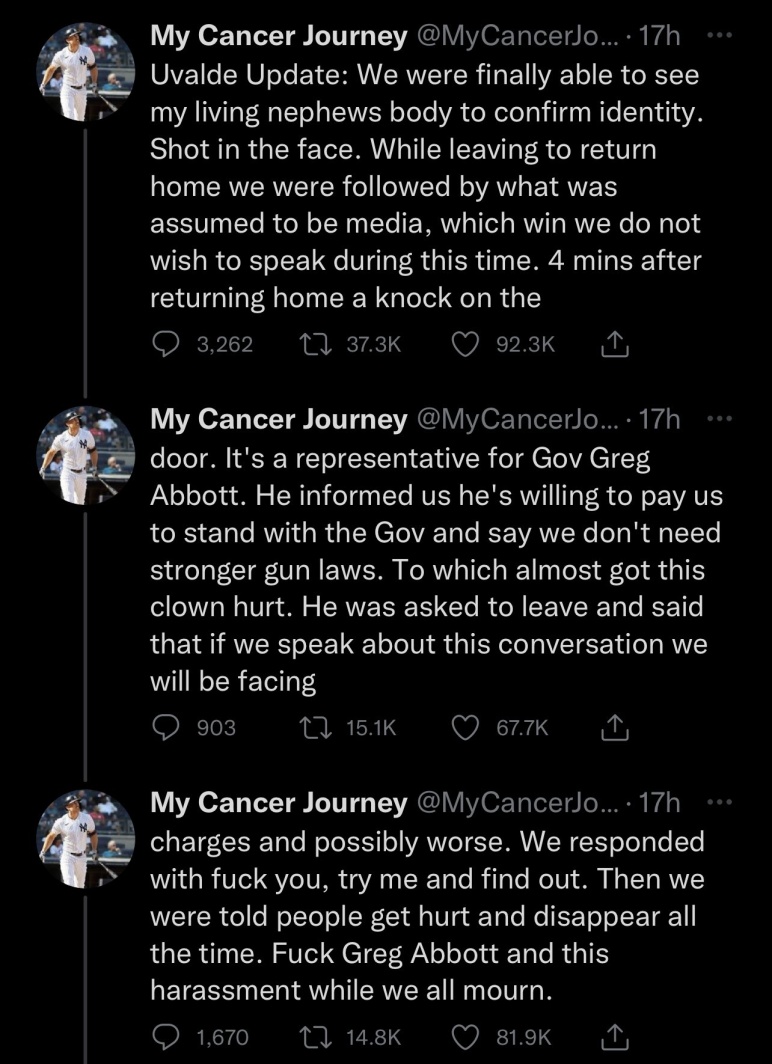Open more options menu on first tweet
The height and width of the screenshot is (1064, 772).
click(720, 36)
